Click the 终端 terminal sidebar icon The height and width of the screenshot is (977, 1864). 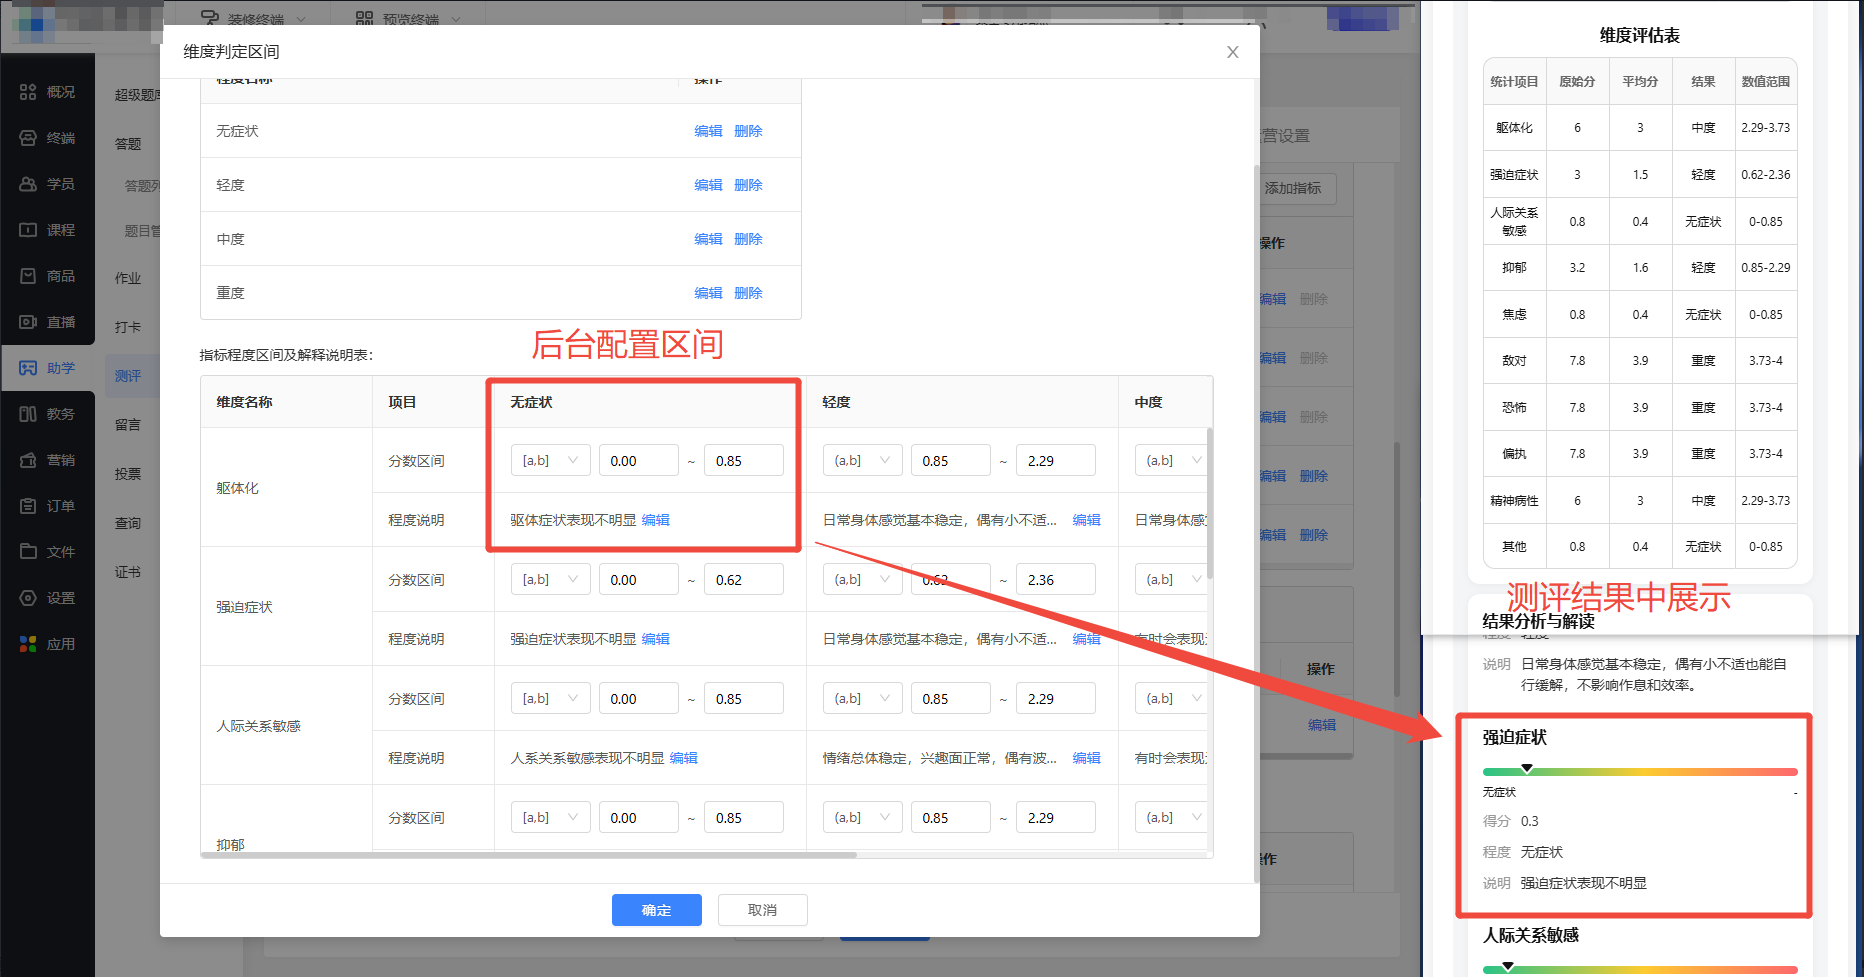coord(28,138)
